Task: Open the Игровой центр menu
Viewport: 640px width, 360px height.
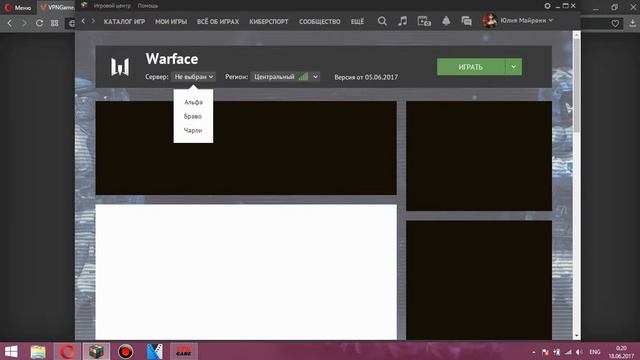Action: [112, 6]
